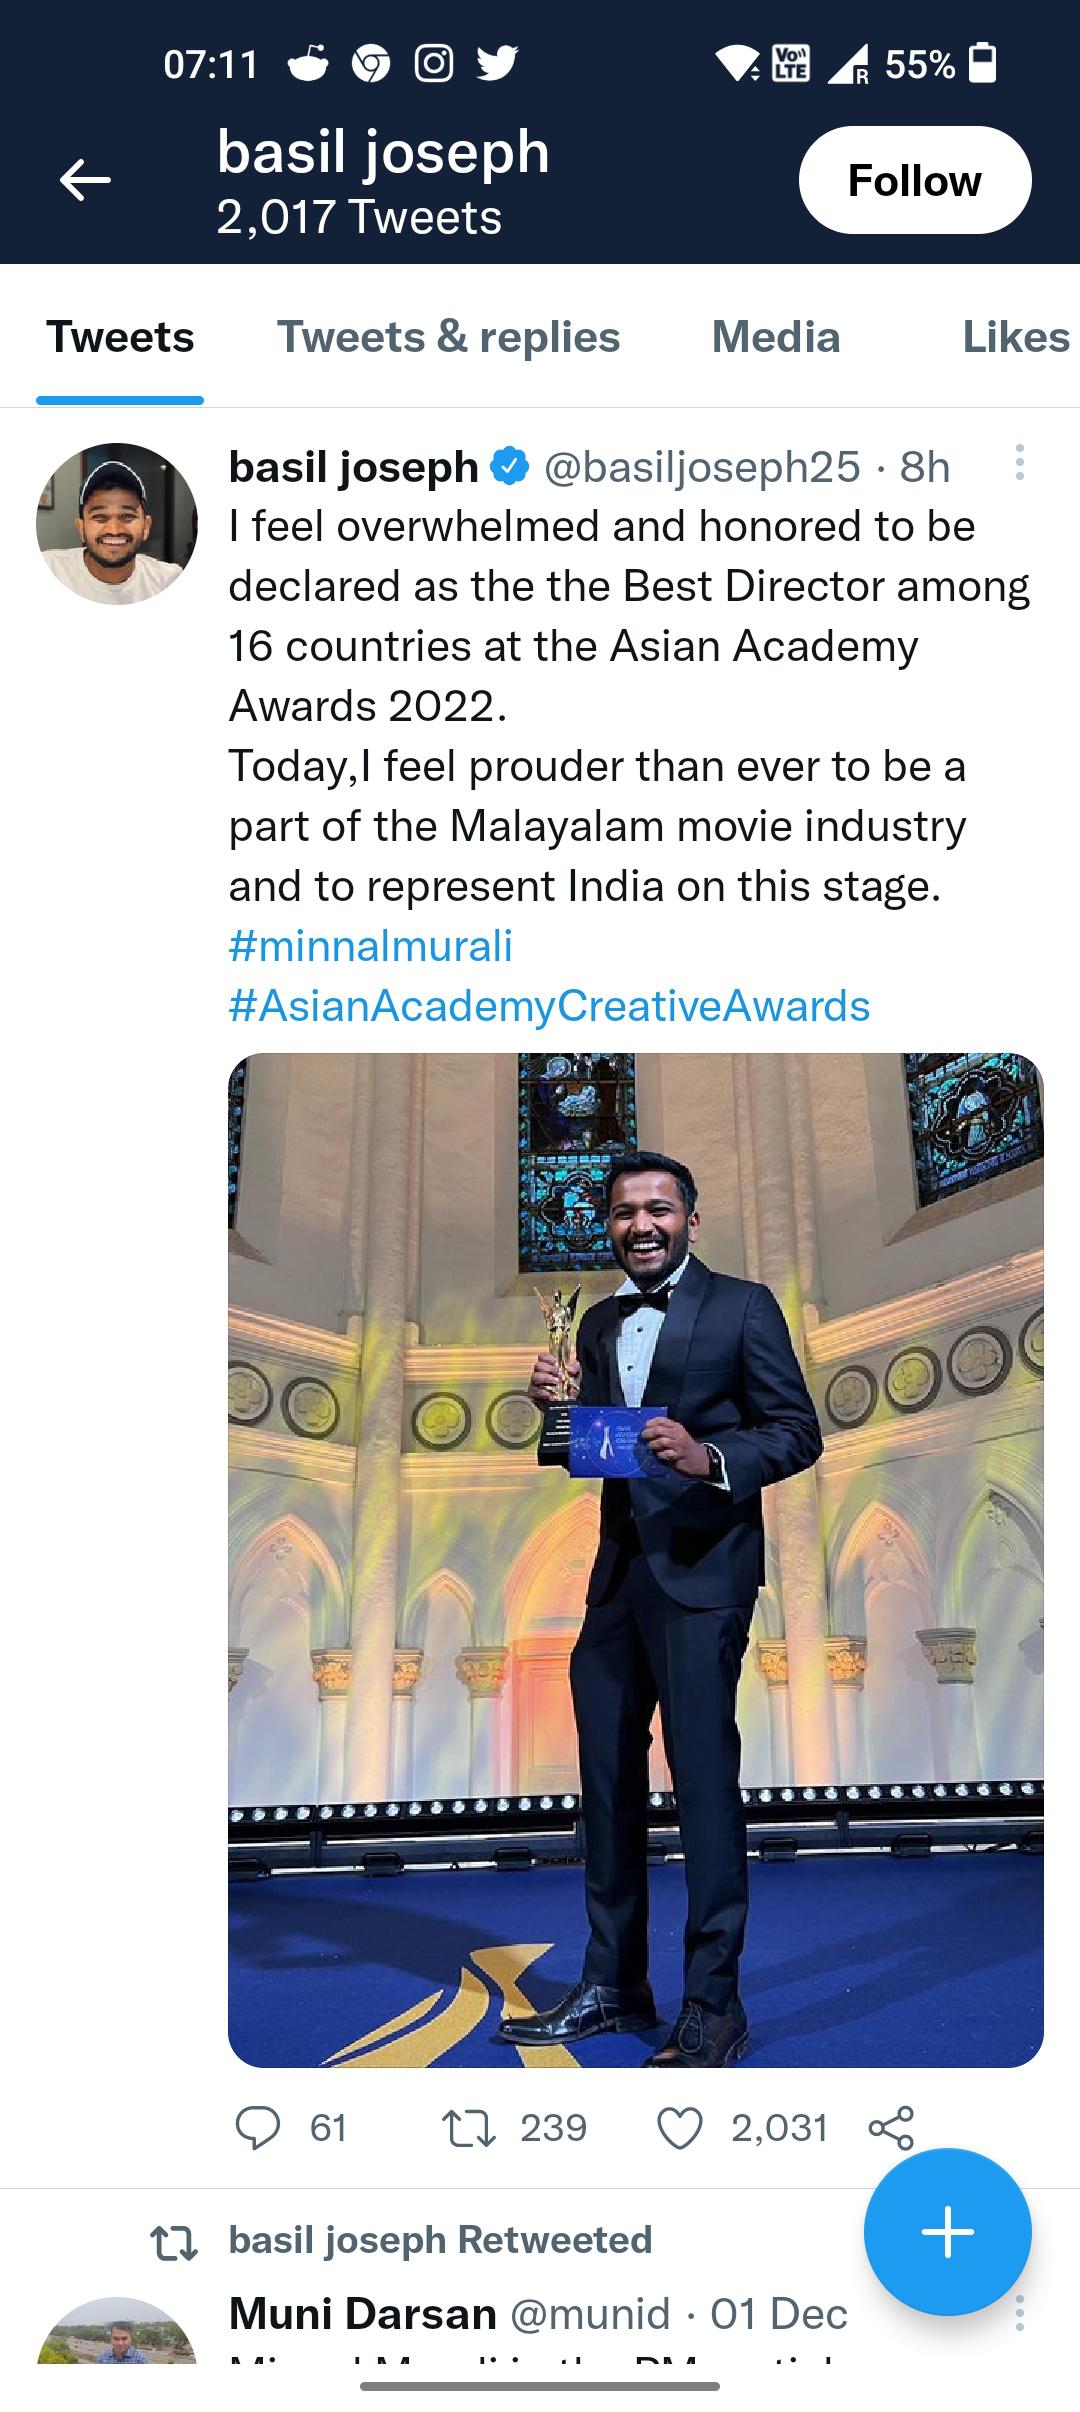Go back using the back arrow
The height and width of the screenshot is (2412, 1080).
pos(84,180)
